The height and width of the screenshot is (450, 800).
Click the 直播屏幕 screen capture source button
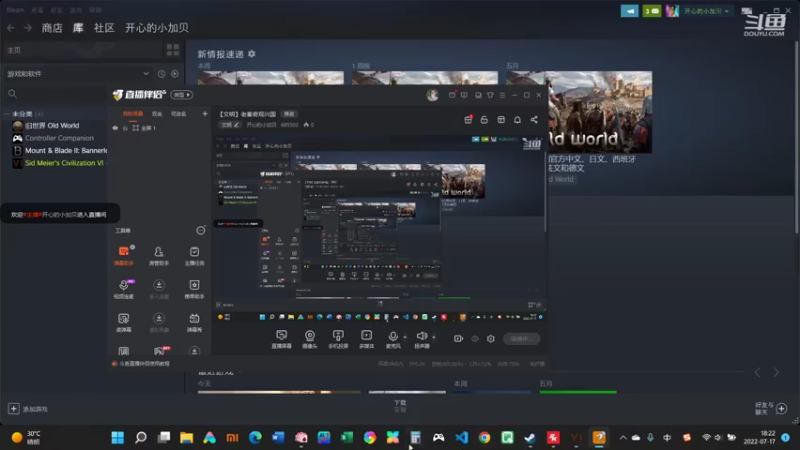click(x=281, y=339)
